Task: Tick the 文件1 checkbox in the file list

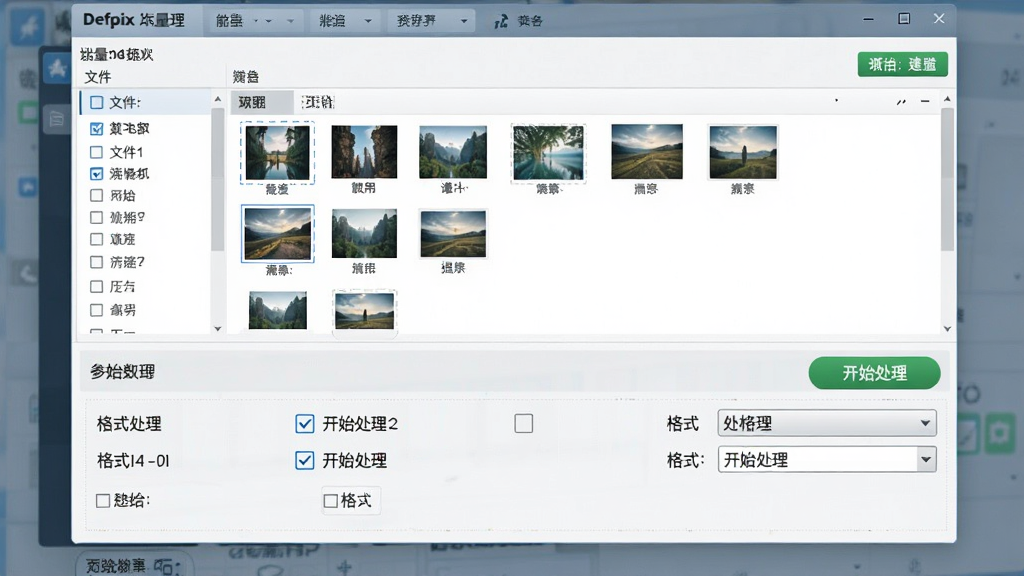Action: pos(97,152)
